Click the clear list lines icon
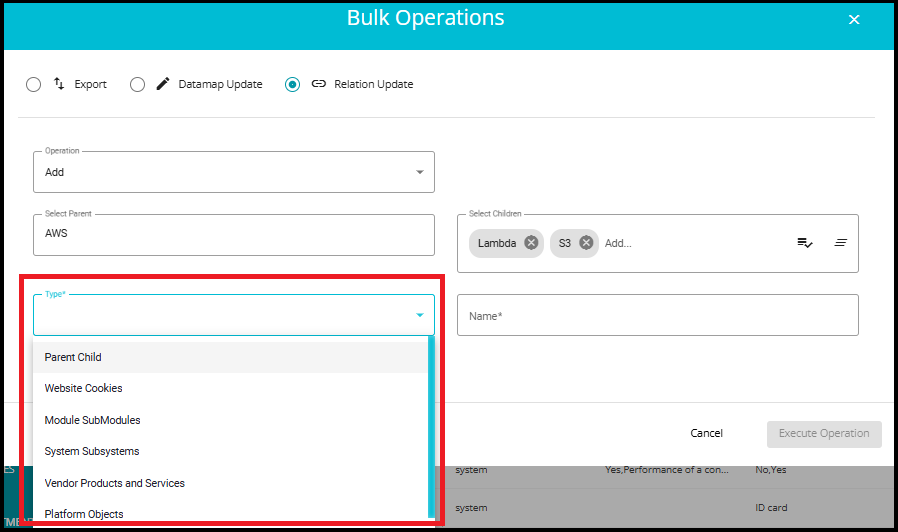The width and height of the screenshot is (898, 532). [x=840, y=243]
